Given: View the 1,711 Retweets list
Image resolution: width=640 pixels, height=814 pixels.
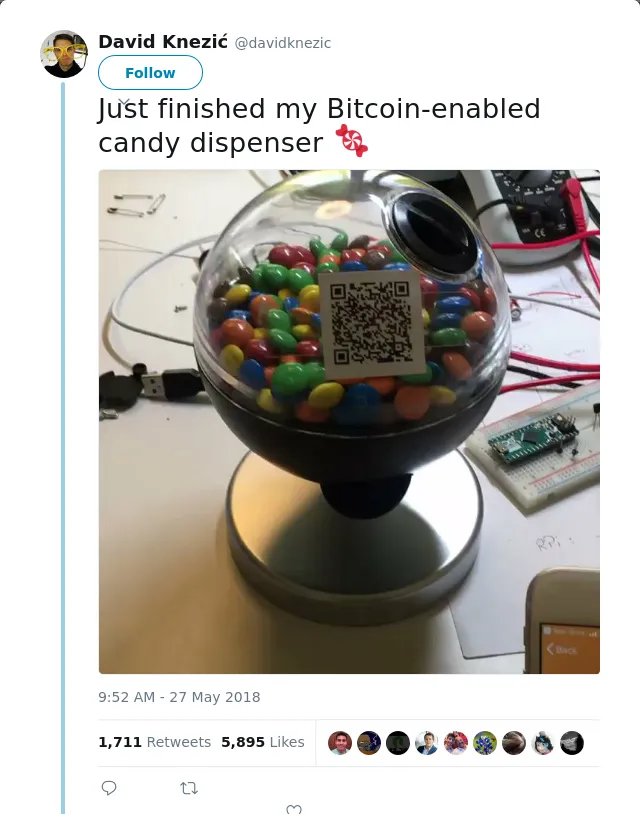Looking at the screenshot, I should click(x=155, y=742).
